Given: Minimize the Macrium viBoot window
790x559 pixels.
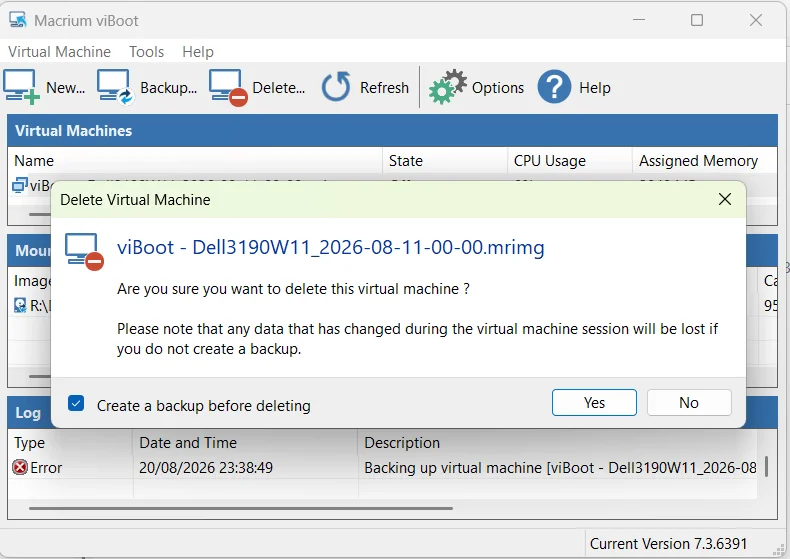Looking at the screenshot, I should 639,20.
